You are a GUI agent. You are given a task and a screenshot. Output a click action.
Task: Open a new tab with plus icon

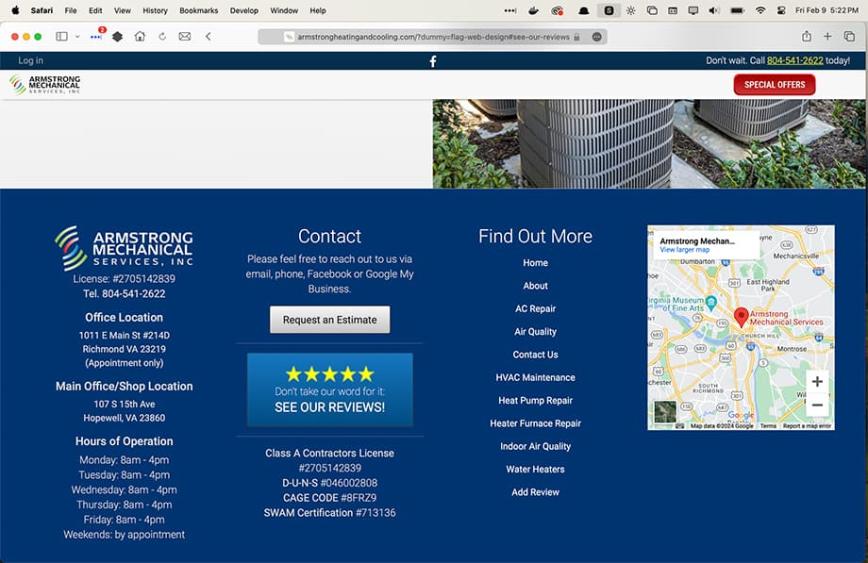point(828,37)
